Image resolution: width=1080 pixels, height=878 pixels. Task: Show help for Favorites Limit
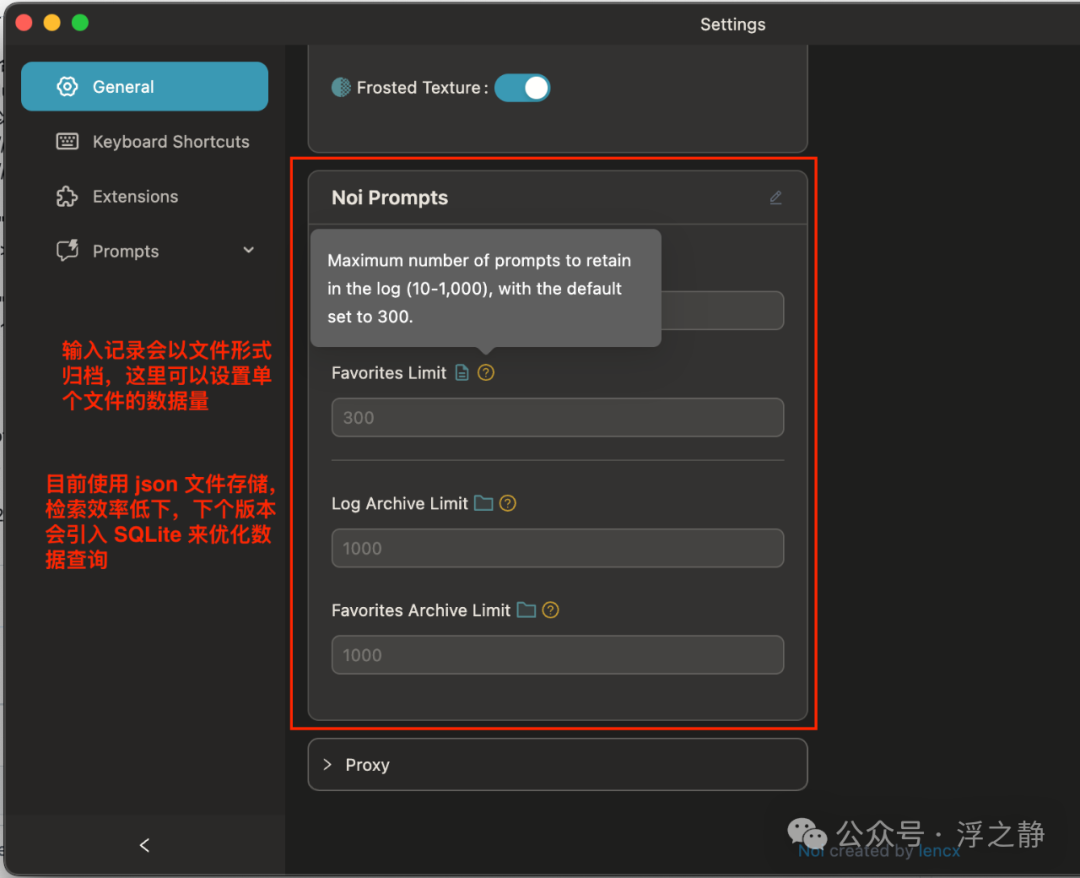486,373
